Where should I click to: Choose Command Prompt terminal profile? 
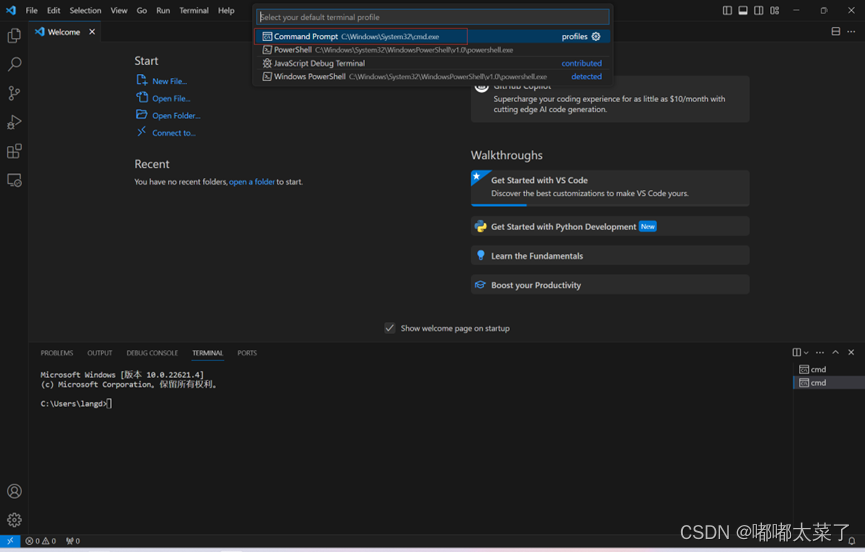[432, 36]
